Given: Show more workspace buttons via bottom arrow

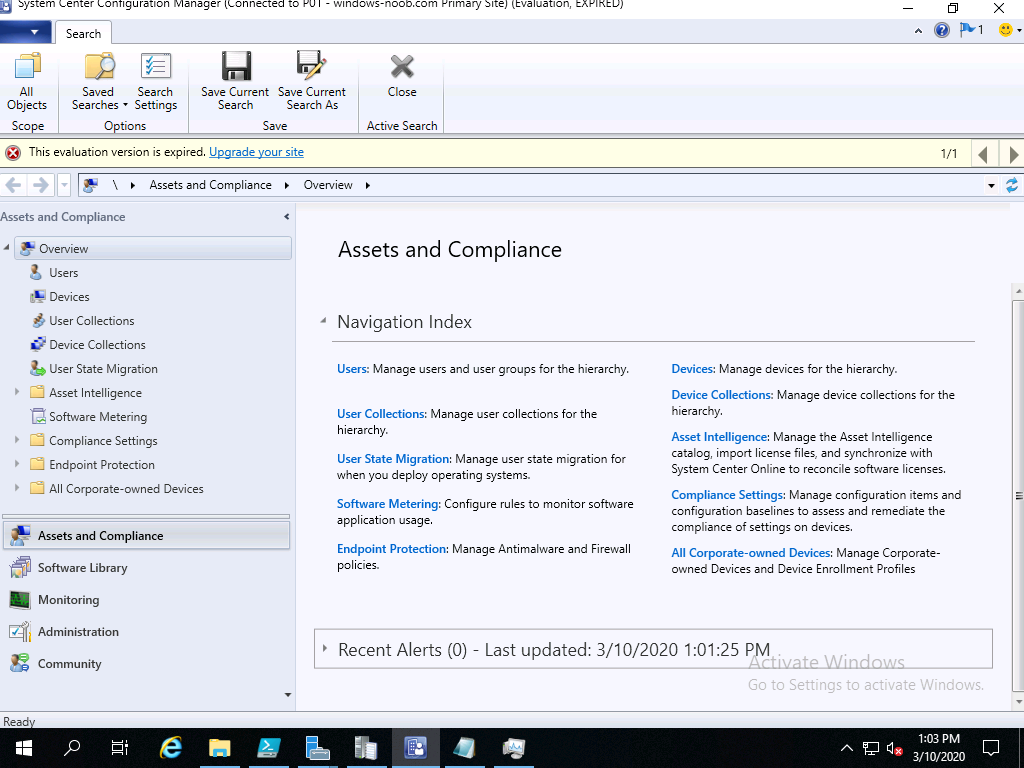Looking at the screenshot, I should point(287,696).
